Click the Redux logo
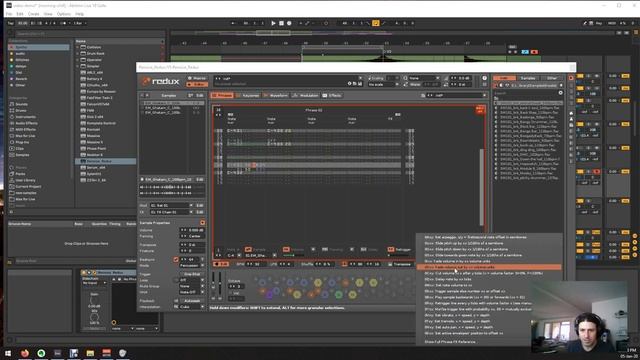The height and width of the screenshot is (360, 640). pyautogui.click(x=161, y=81)
